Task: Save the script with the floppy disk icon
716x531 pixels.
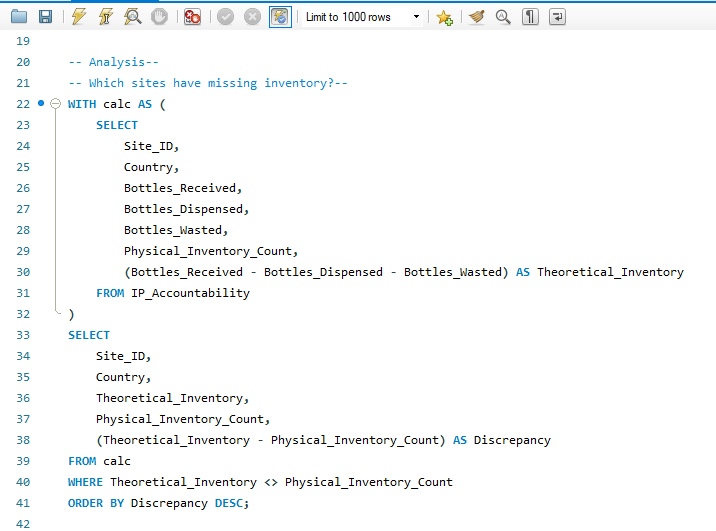Action: tap(45, 17)
